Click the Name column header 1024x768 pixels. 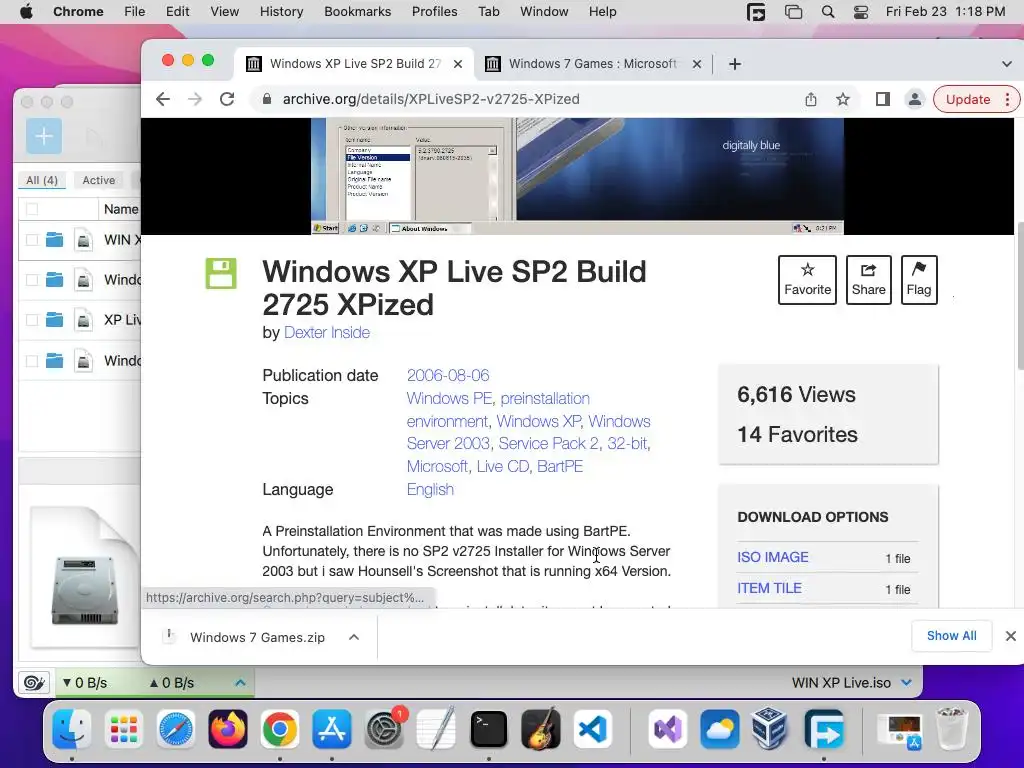click(121, 209)
